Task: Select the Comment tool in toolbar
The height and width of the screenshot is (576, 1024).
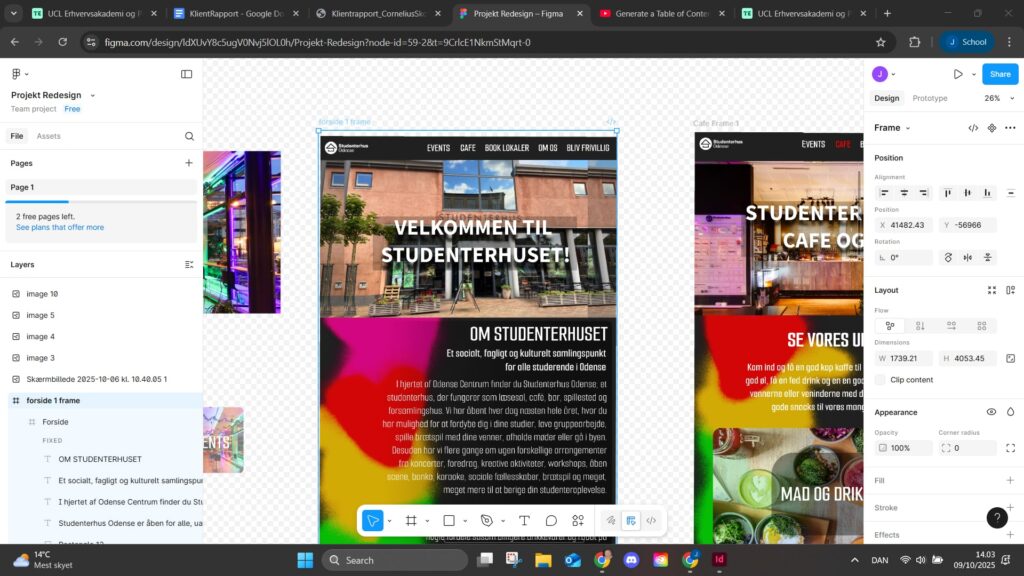Action: [551, 520]
